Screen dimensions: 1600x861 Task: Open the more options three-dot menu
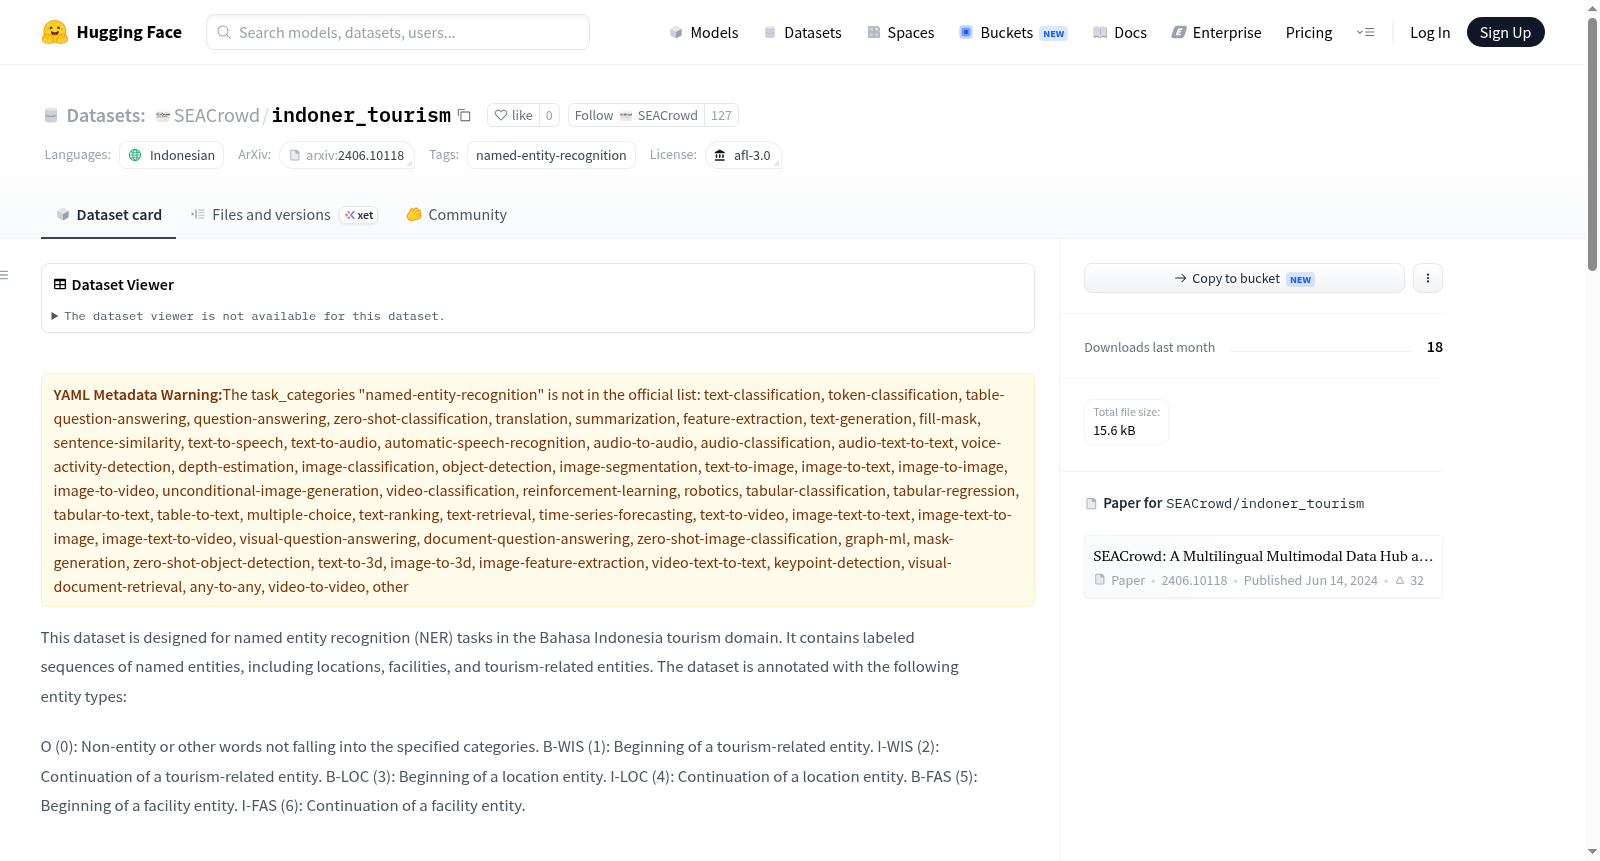pyautogui.click(x=1428, y=278)
